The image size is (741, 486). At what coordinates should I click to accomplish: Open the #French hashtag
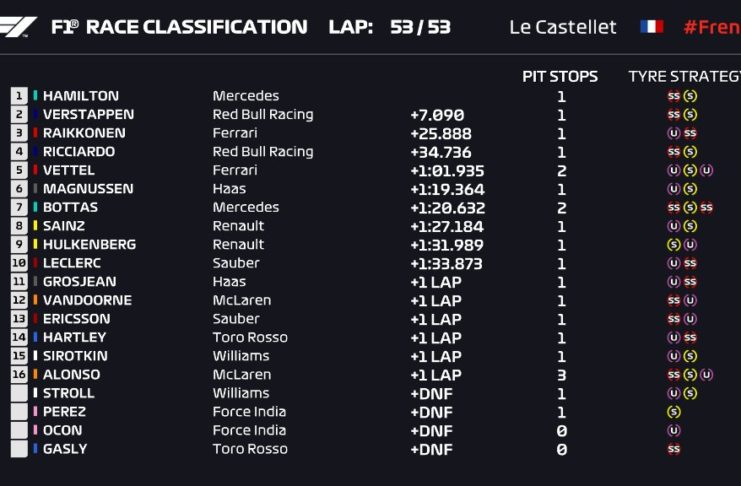pyautogui.click(x=711, y=27)
